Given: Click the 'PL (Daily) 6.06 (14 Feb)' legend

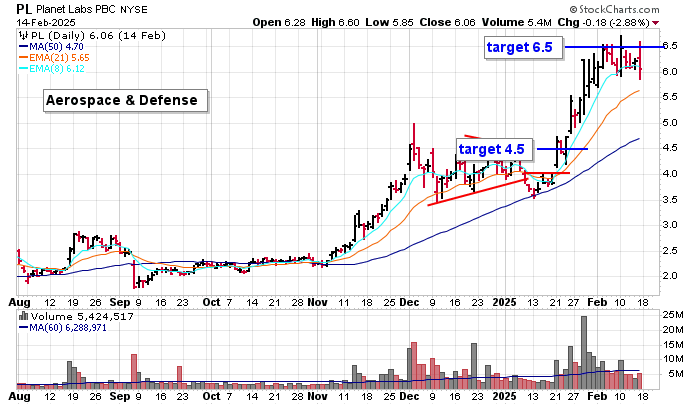Looking at the screenshot, I should coord(98,36).
